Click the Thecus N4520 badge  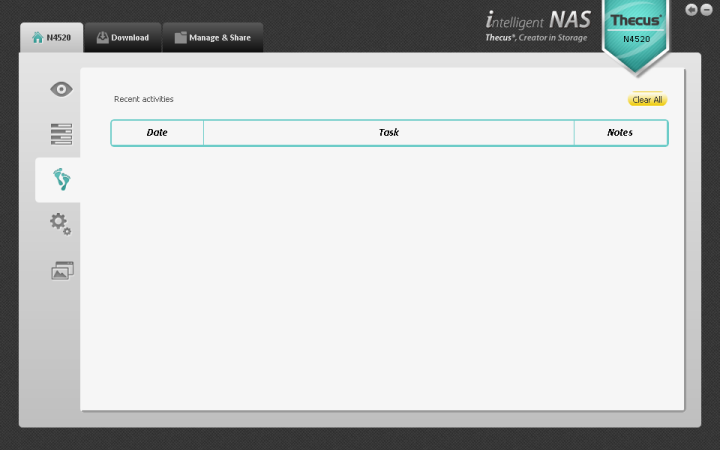[x=636, y=36]
